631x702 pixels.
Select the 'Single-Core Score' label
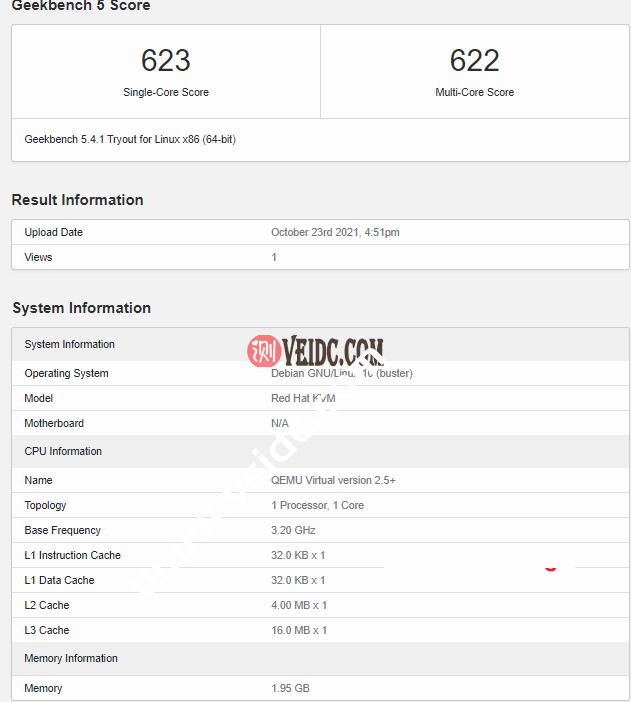point(166,92)
